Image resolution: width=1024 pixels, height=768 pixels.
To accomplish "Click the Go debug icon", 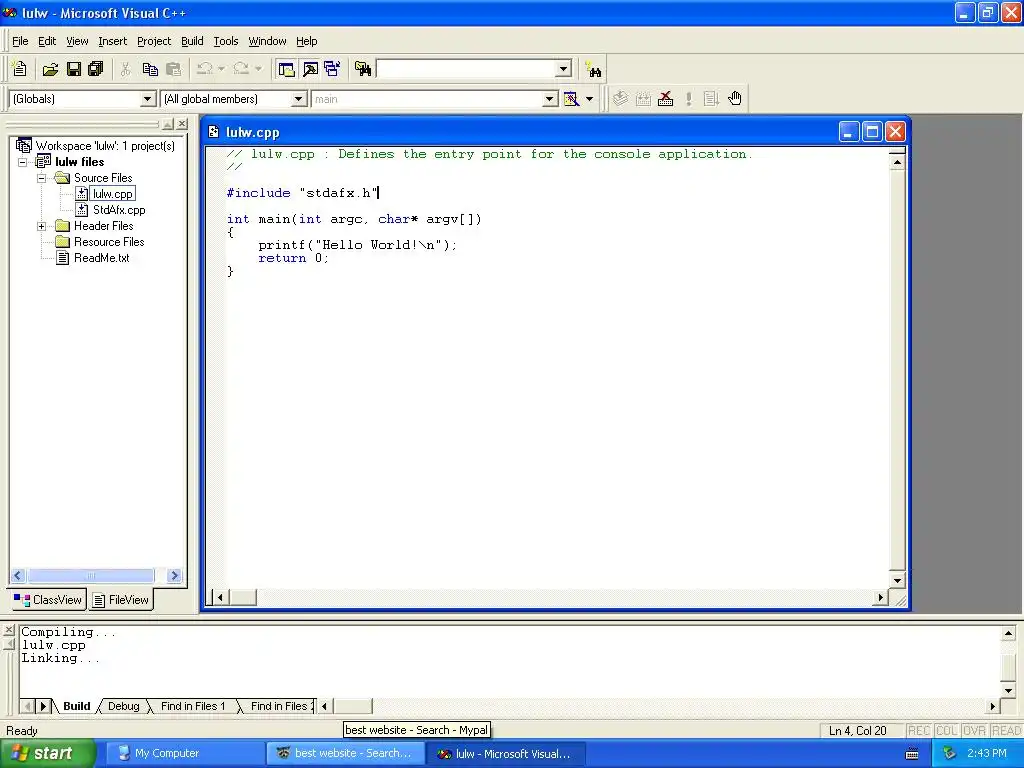I will click(x=711, y=99).
